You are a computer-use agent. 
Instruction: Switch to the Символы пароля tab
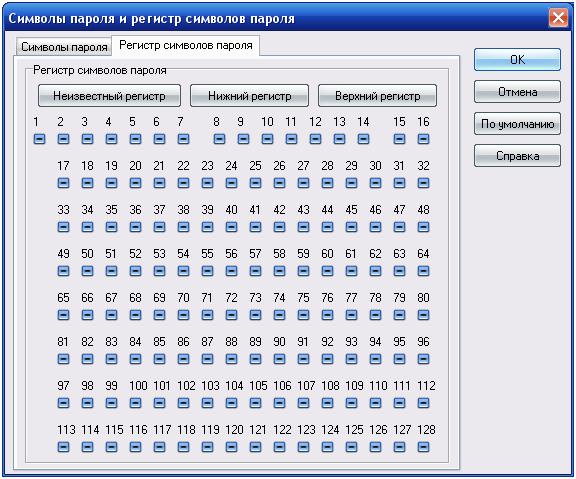tap(64, 47)
